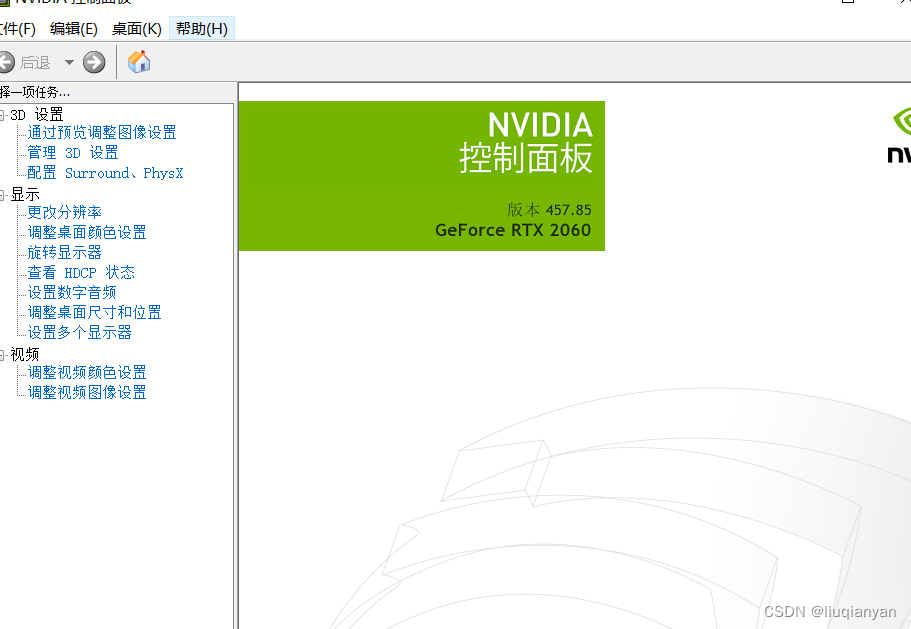Click the 后退 back label
The image size is (911, 629).
[35, 62]
